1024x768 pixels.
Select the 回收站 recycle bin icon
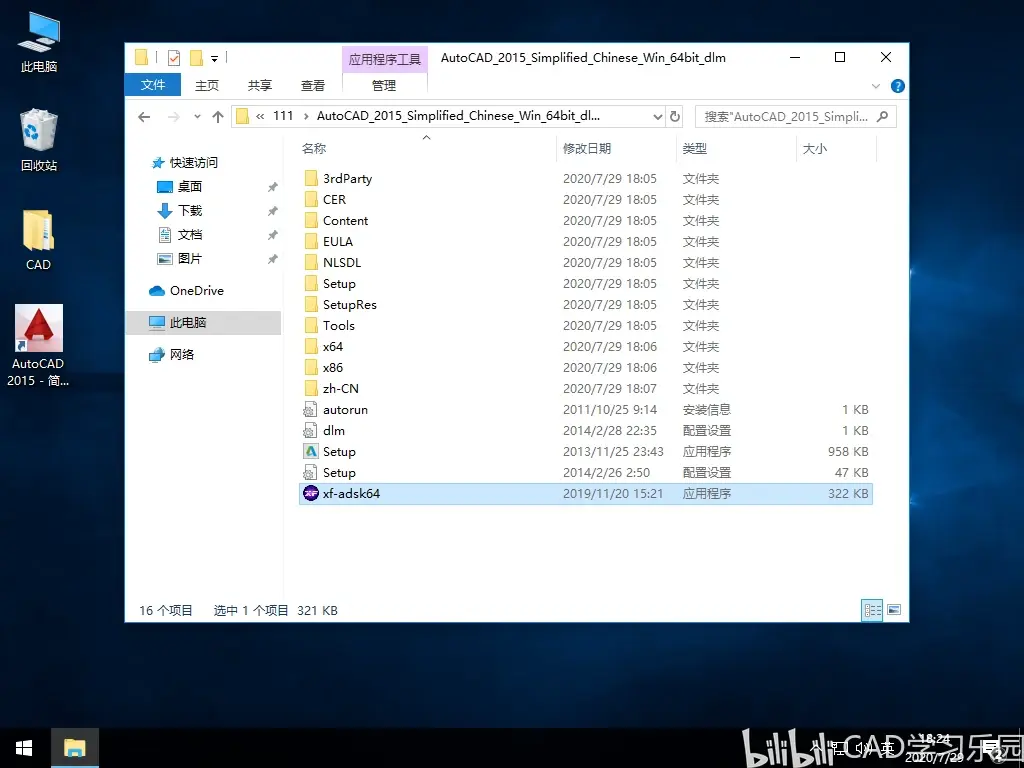click(x=39, y=140)
